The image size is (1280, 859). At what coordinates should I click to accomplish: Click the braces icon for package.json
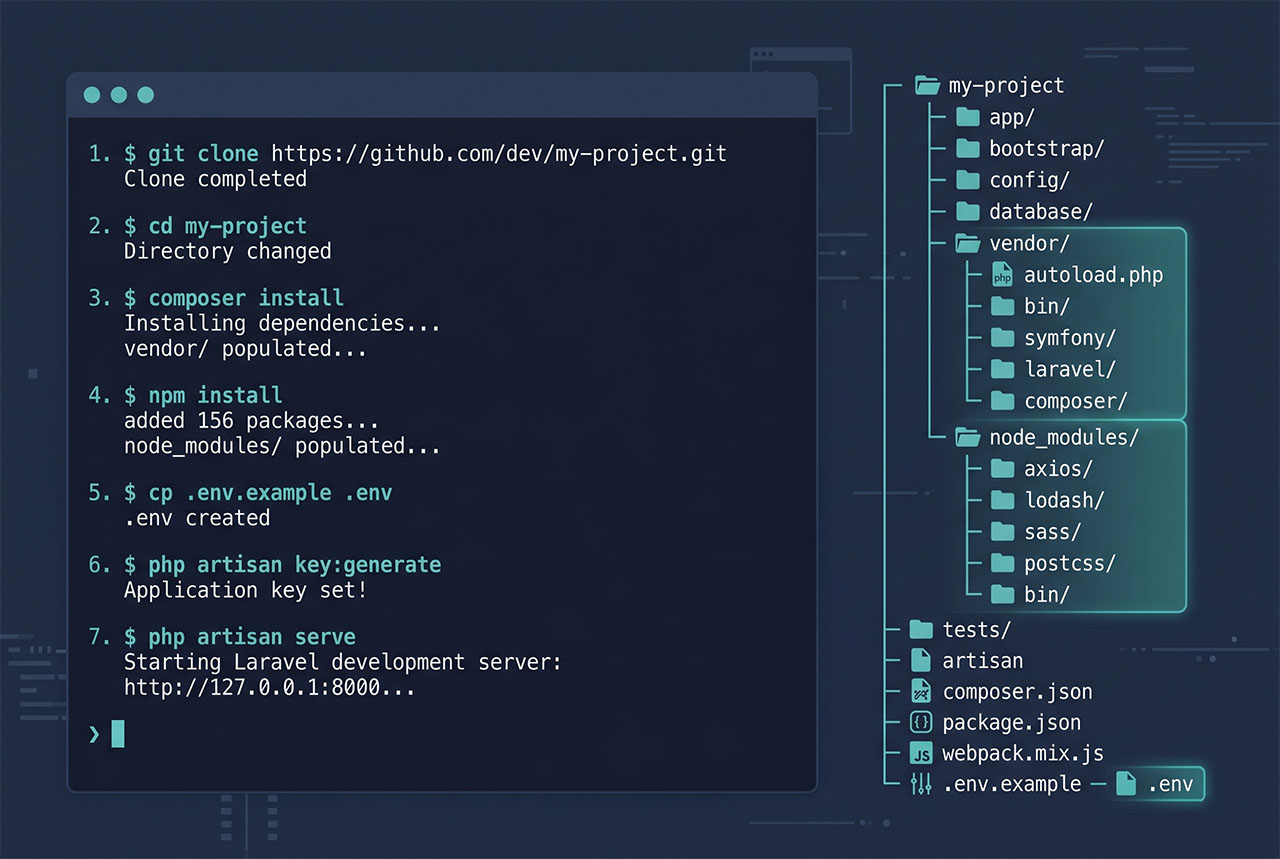(921, 722)
